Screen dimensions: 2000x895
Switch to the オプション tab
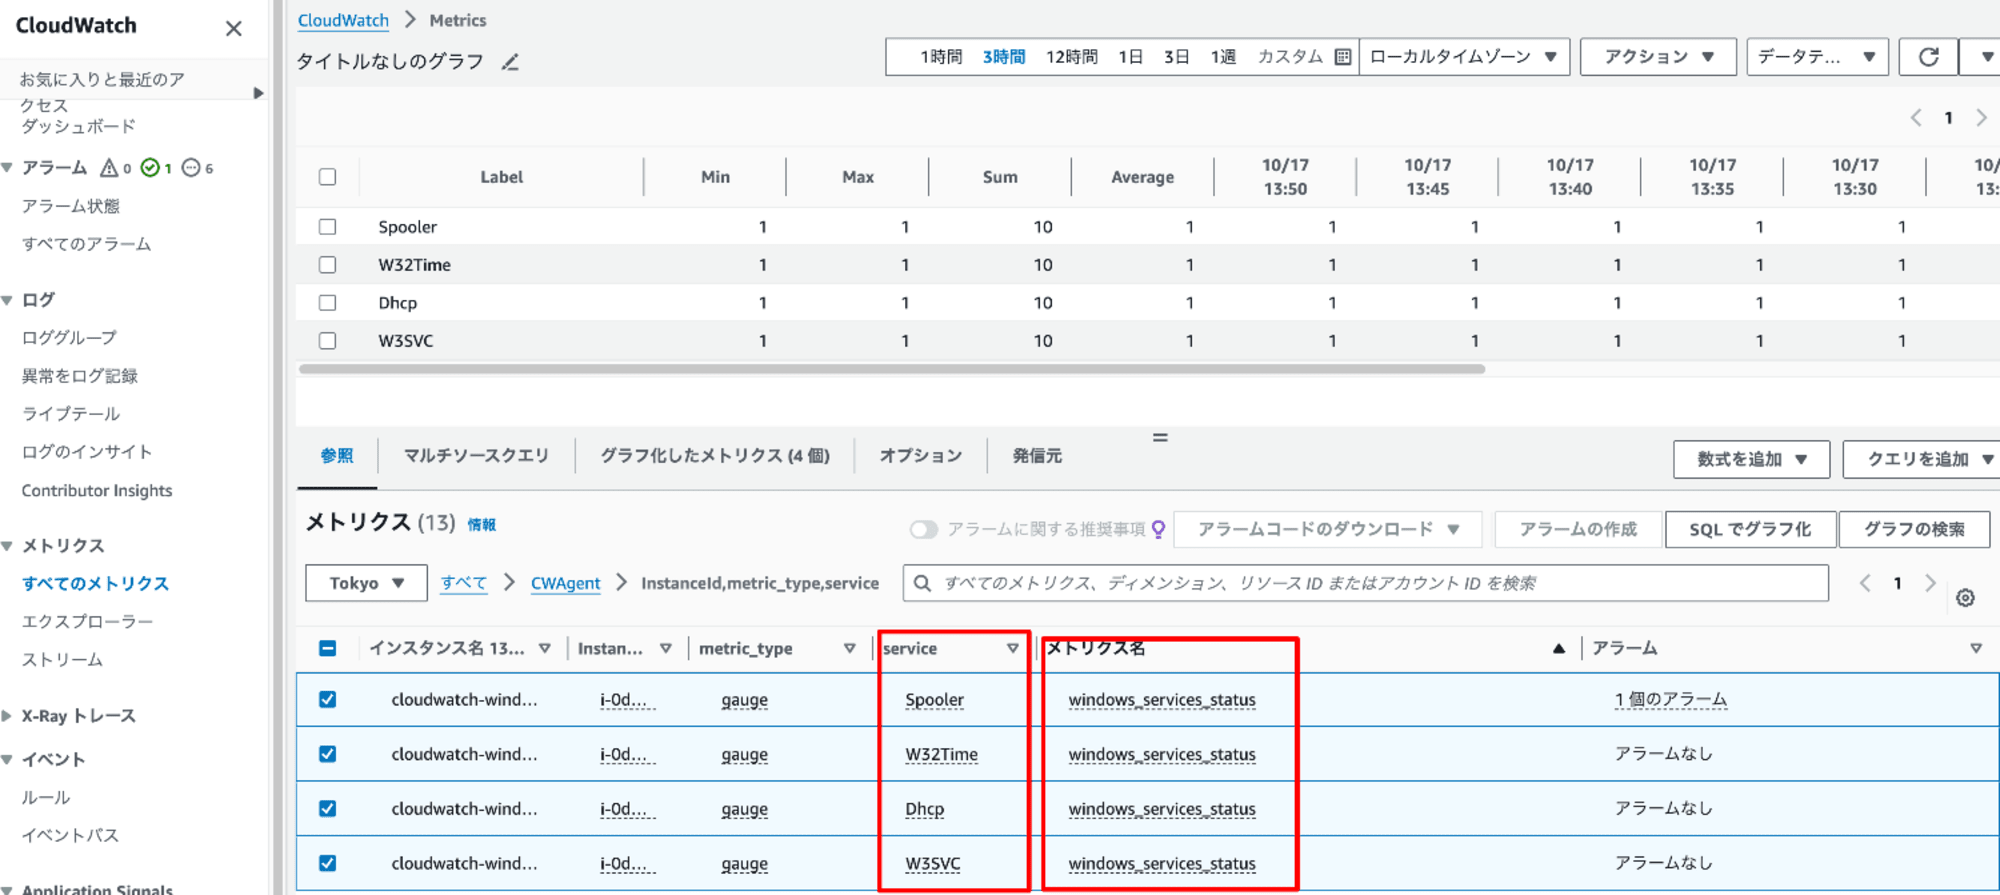(921, 456)
